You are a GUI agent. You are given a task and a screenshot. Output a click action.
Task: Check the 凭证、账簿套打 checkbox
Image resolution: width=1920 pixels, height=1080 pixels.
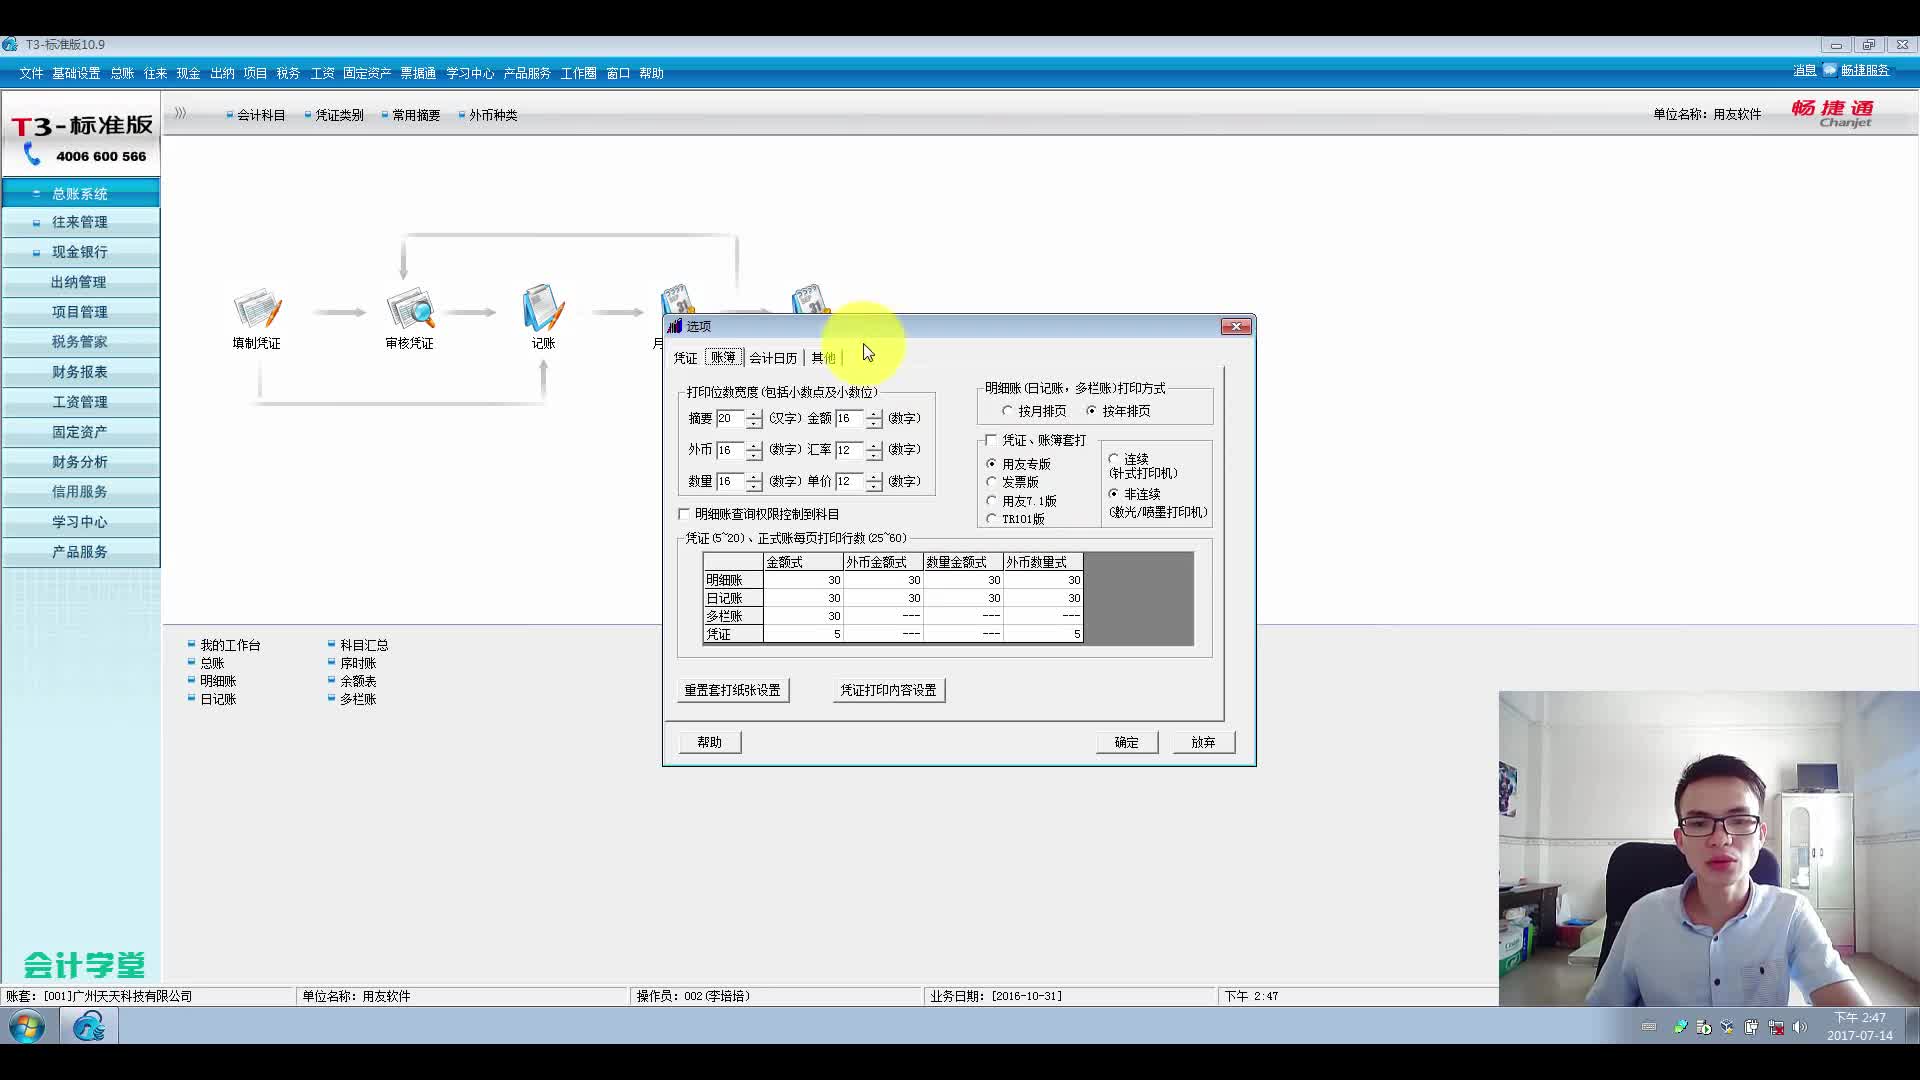coord(992,440)
